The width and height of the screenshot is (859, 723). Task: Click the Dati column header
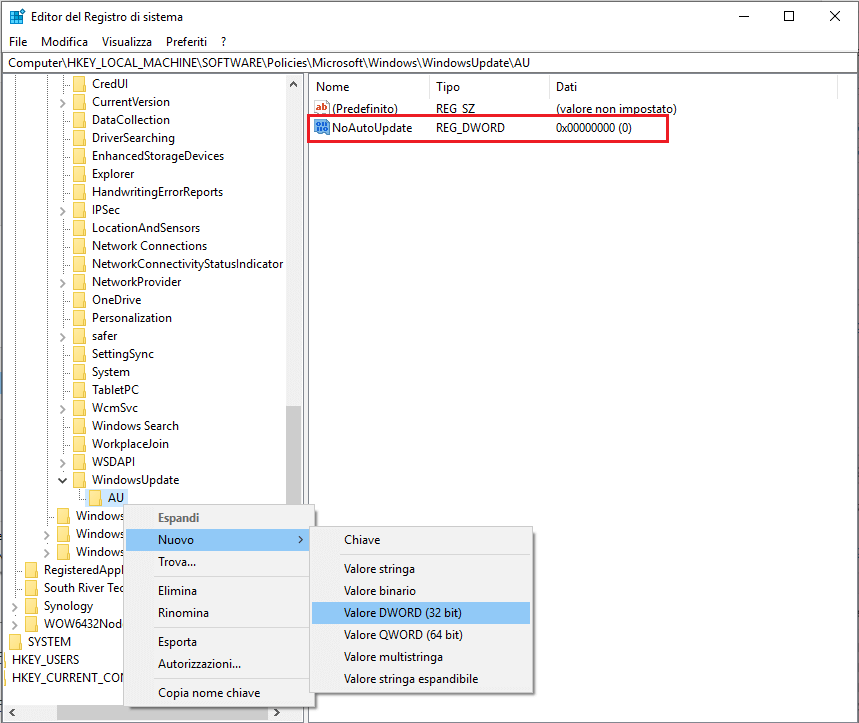click(x=694, y=87)
